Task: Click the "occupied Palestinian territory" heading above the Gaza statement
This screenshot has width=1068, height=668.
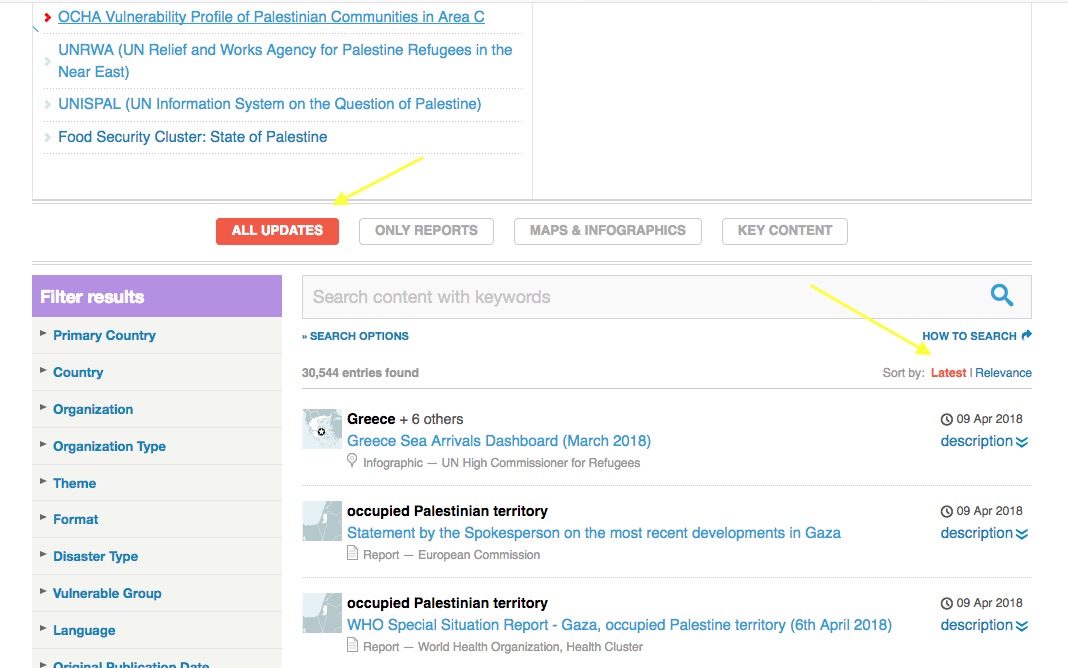Action: pos(447,511)
